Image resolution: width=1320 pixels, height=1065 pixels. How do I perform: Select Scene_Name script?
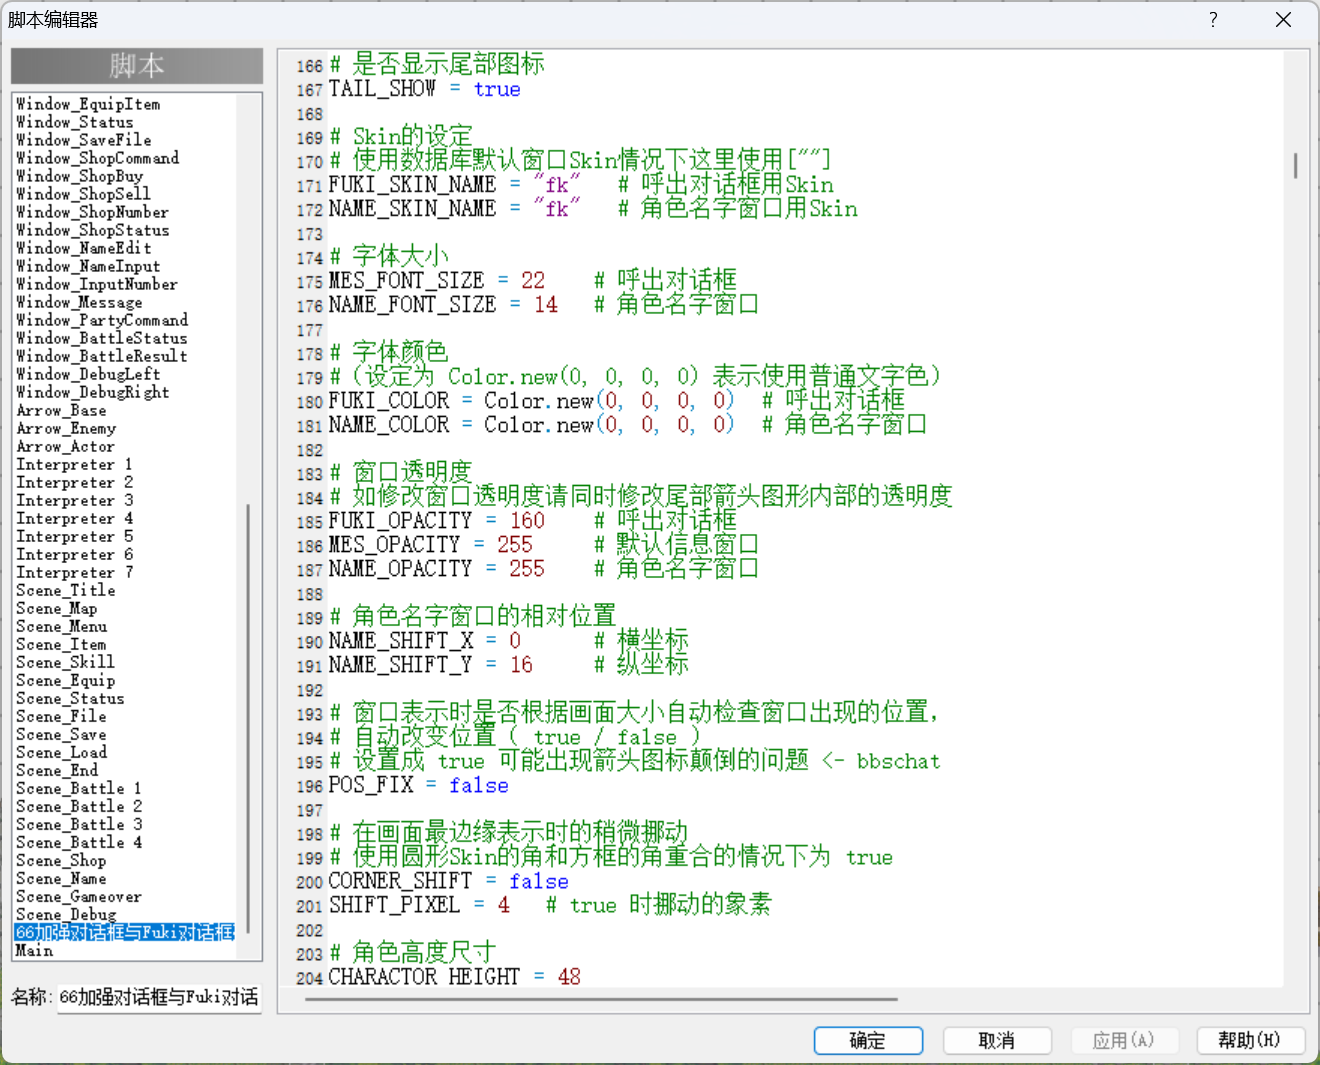[61, 878]
